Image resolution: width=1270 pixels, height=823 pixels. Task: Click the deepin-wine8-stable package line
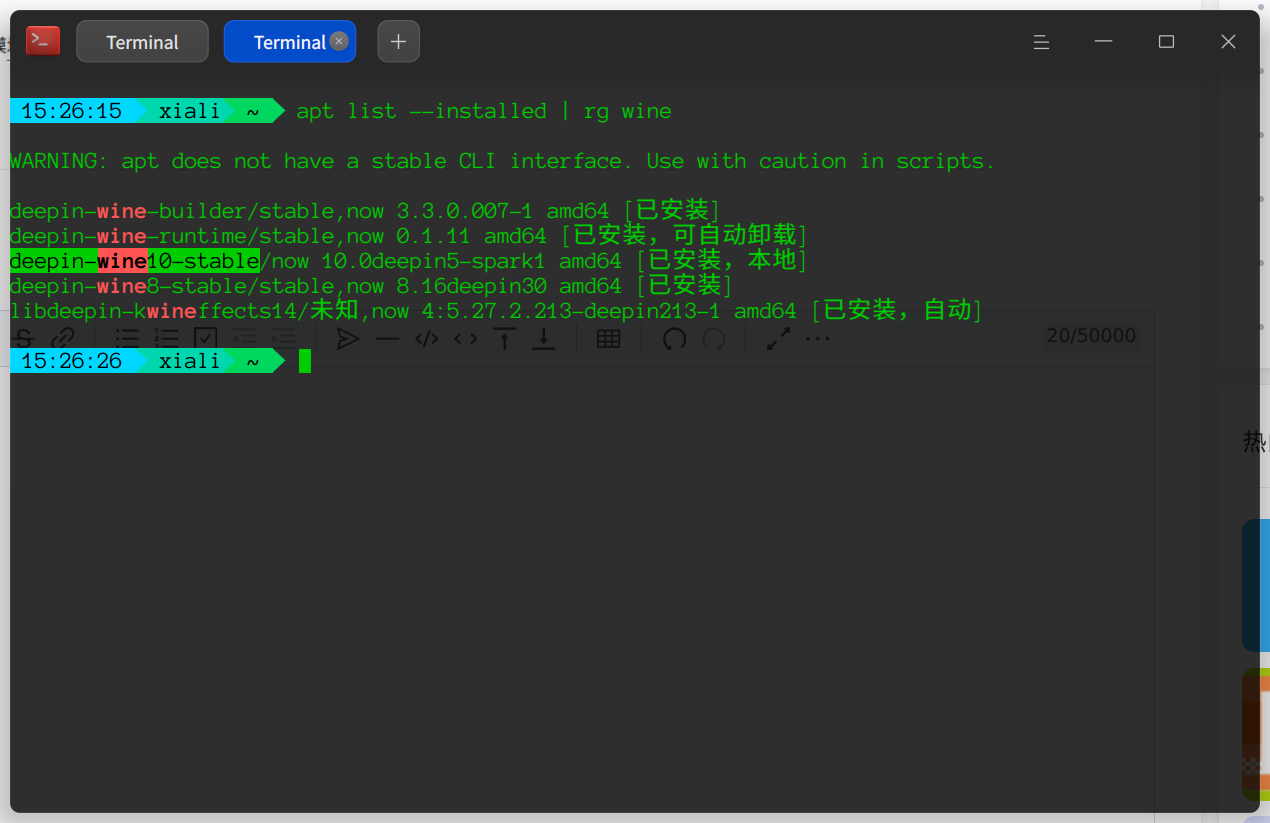click(x=371, y=286)
